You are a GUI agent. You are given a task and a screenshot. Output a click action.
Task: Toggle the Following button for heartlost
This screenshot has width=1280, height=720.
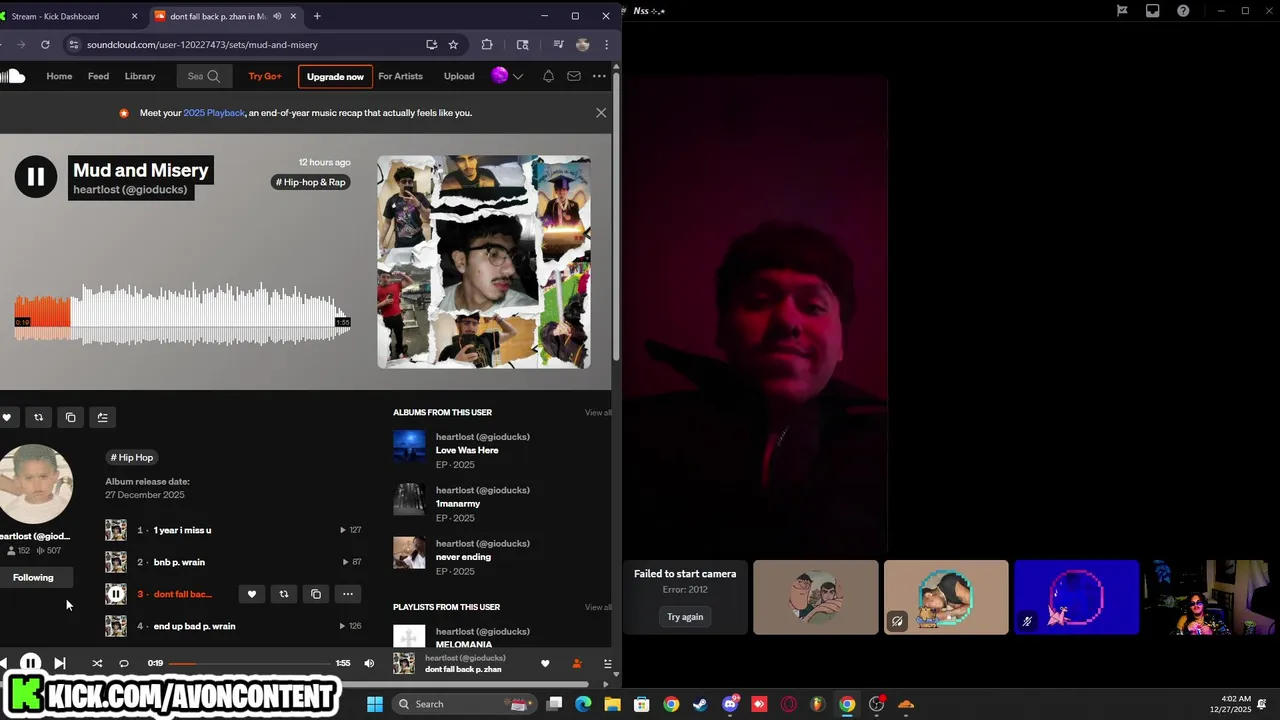click(33, 577)
